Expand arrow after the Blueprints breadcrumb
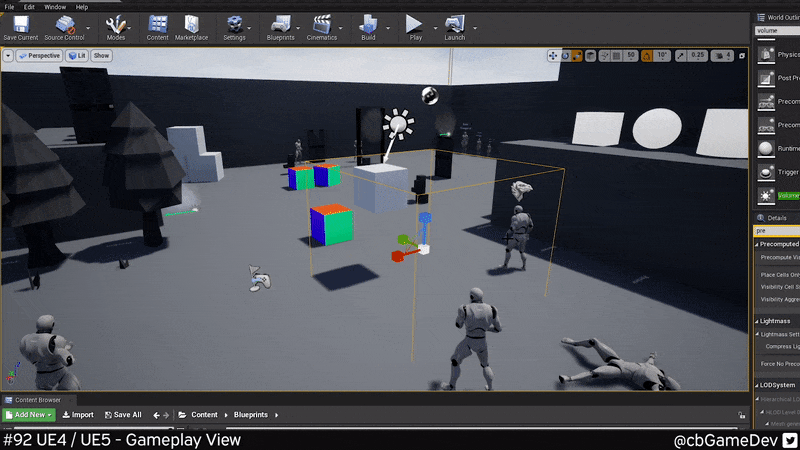 (x=277, y=415)
